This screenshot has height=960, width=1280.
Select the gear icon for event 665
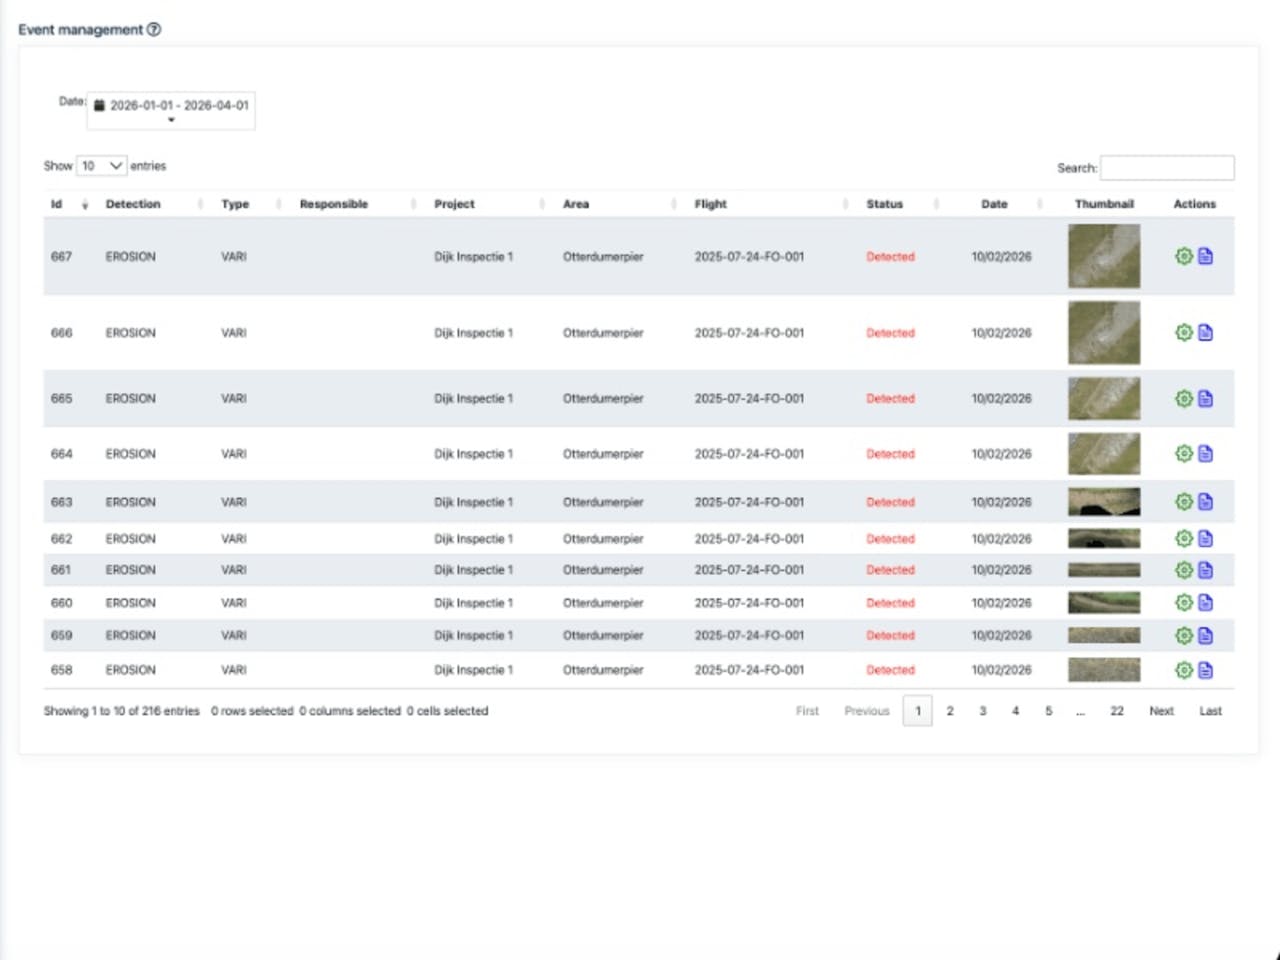pos(1184,398)
